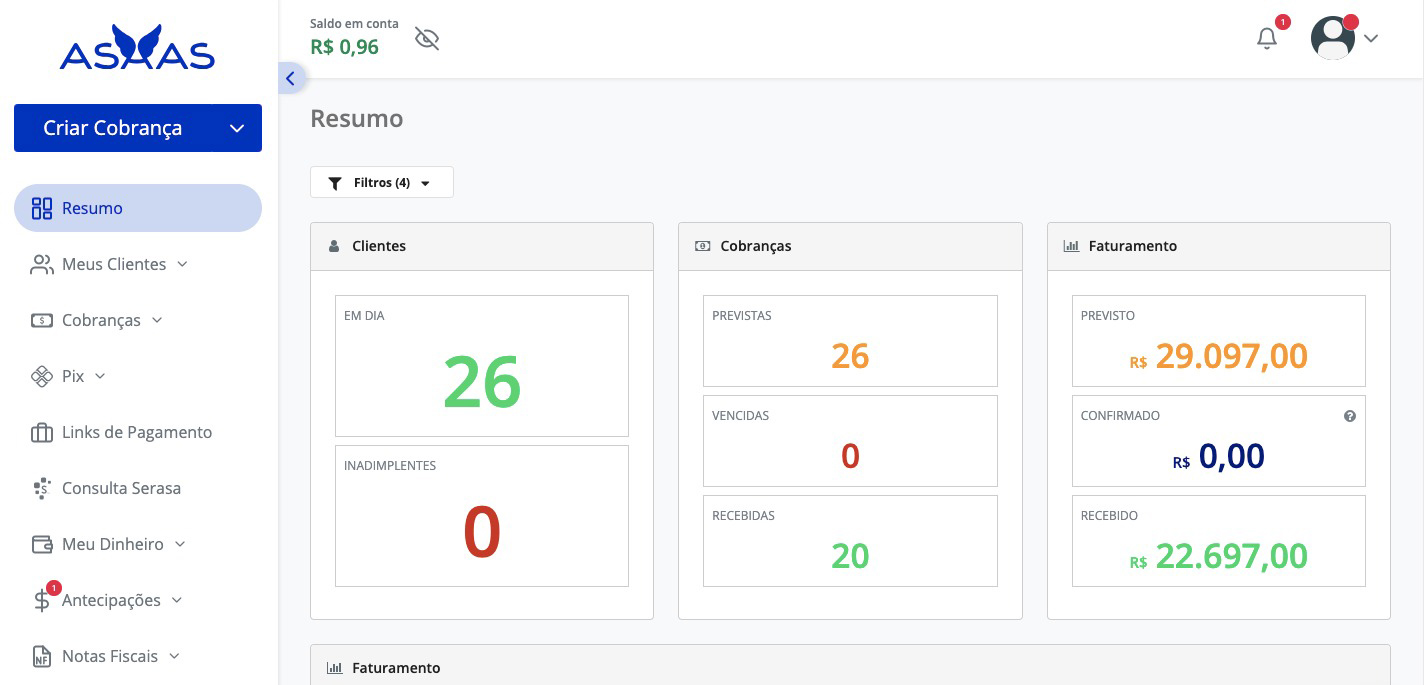Open the Cobranças sidebar menu item
The width and height of the screenshot is (1424, 685).
(x=100, y=320)
